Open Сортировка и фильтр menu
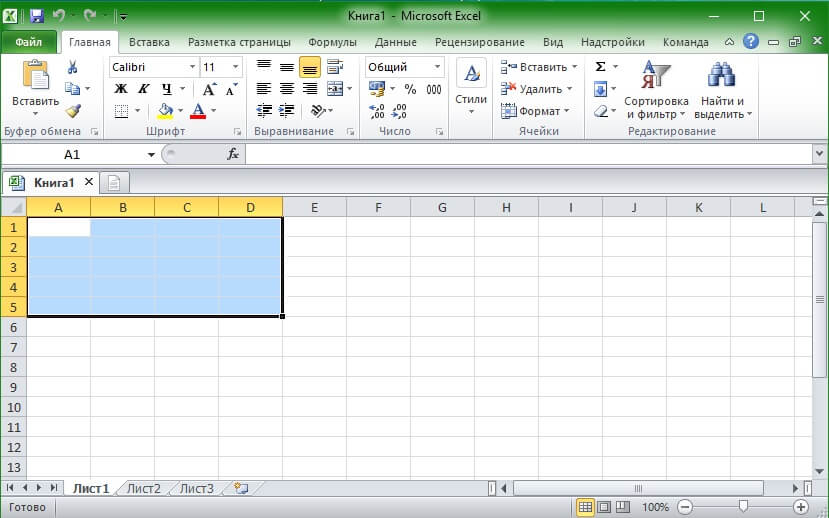Screen dimensions: 829x518 (656, 89)
